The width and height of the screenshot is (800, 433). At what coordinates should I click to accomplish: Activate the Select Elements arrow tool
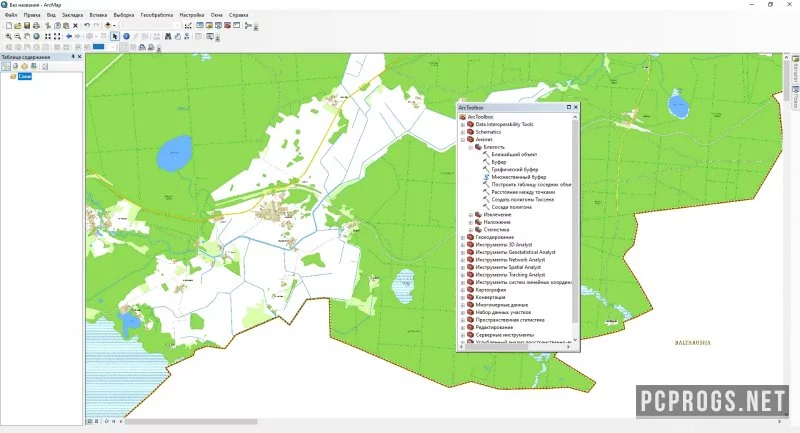[115, 36]
